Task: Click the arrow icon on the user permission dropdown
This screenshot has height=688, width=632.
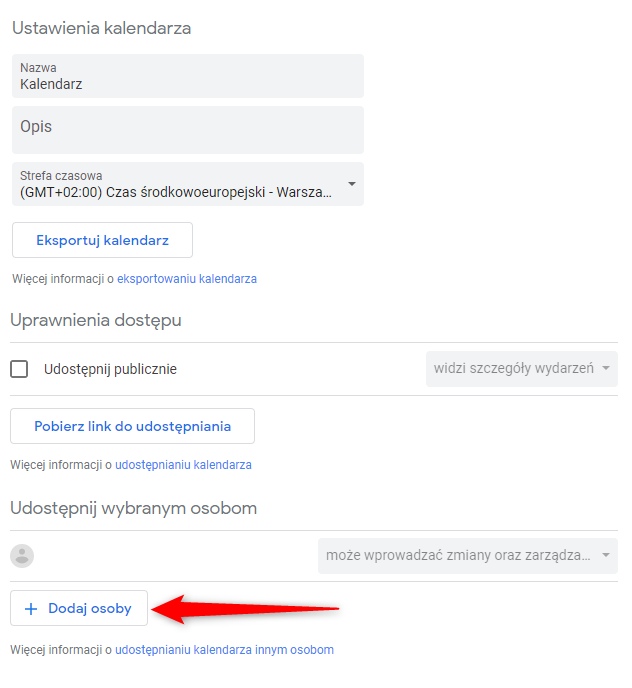Action: (606, 555)
